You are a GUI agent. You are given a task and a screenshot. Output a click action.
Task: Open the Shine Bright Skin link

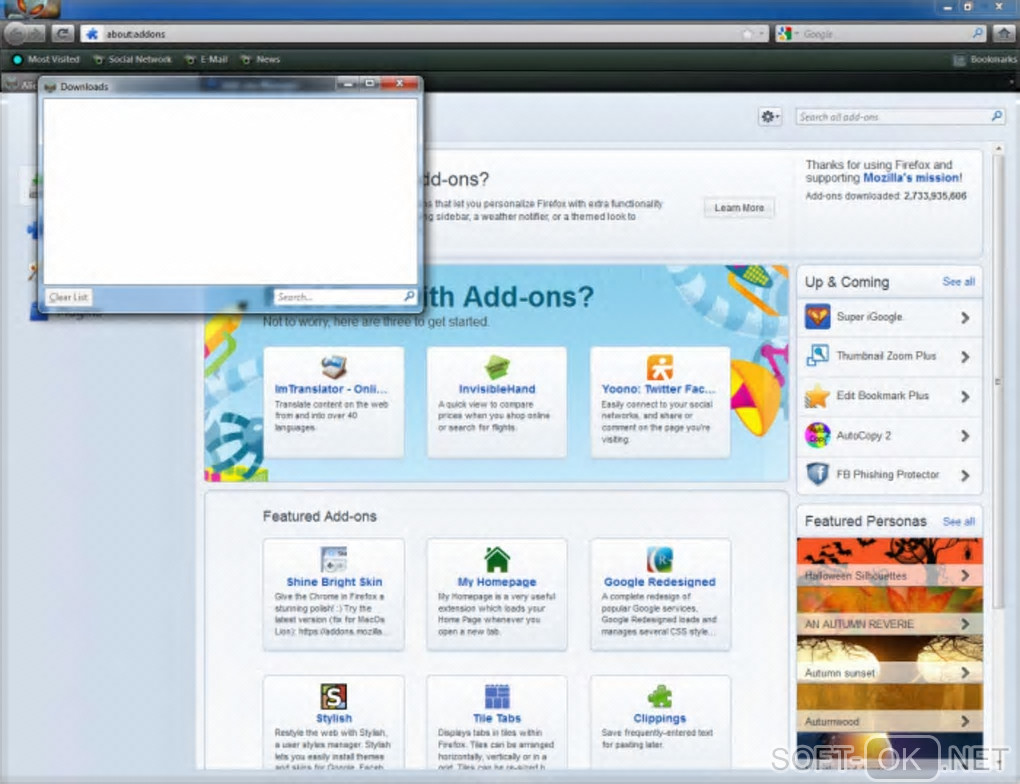[x=334, y=582]
